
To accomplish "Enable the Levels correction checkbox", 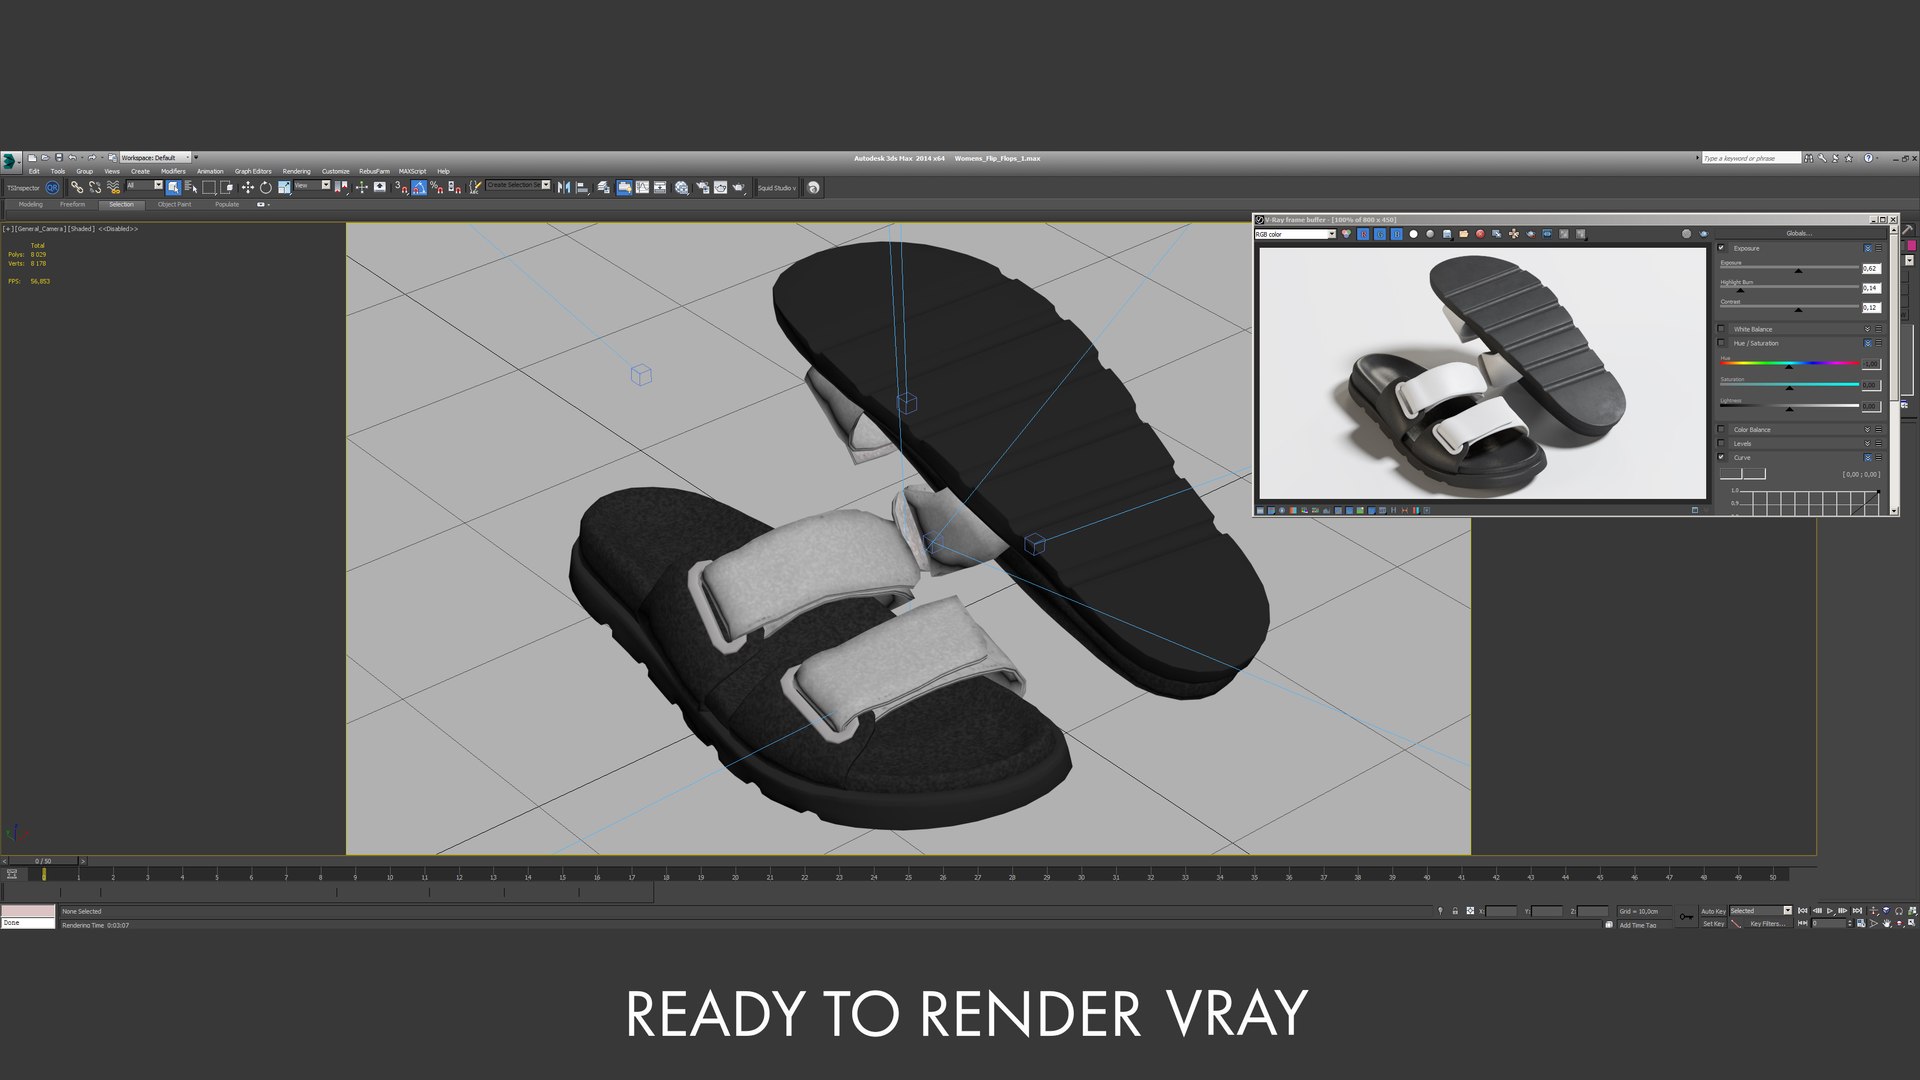I will pos(1721,443).
